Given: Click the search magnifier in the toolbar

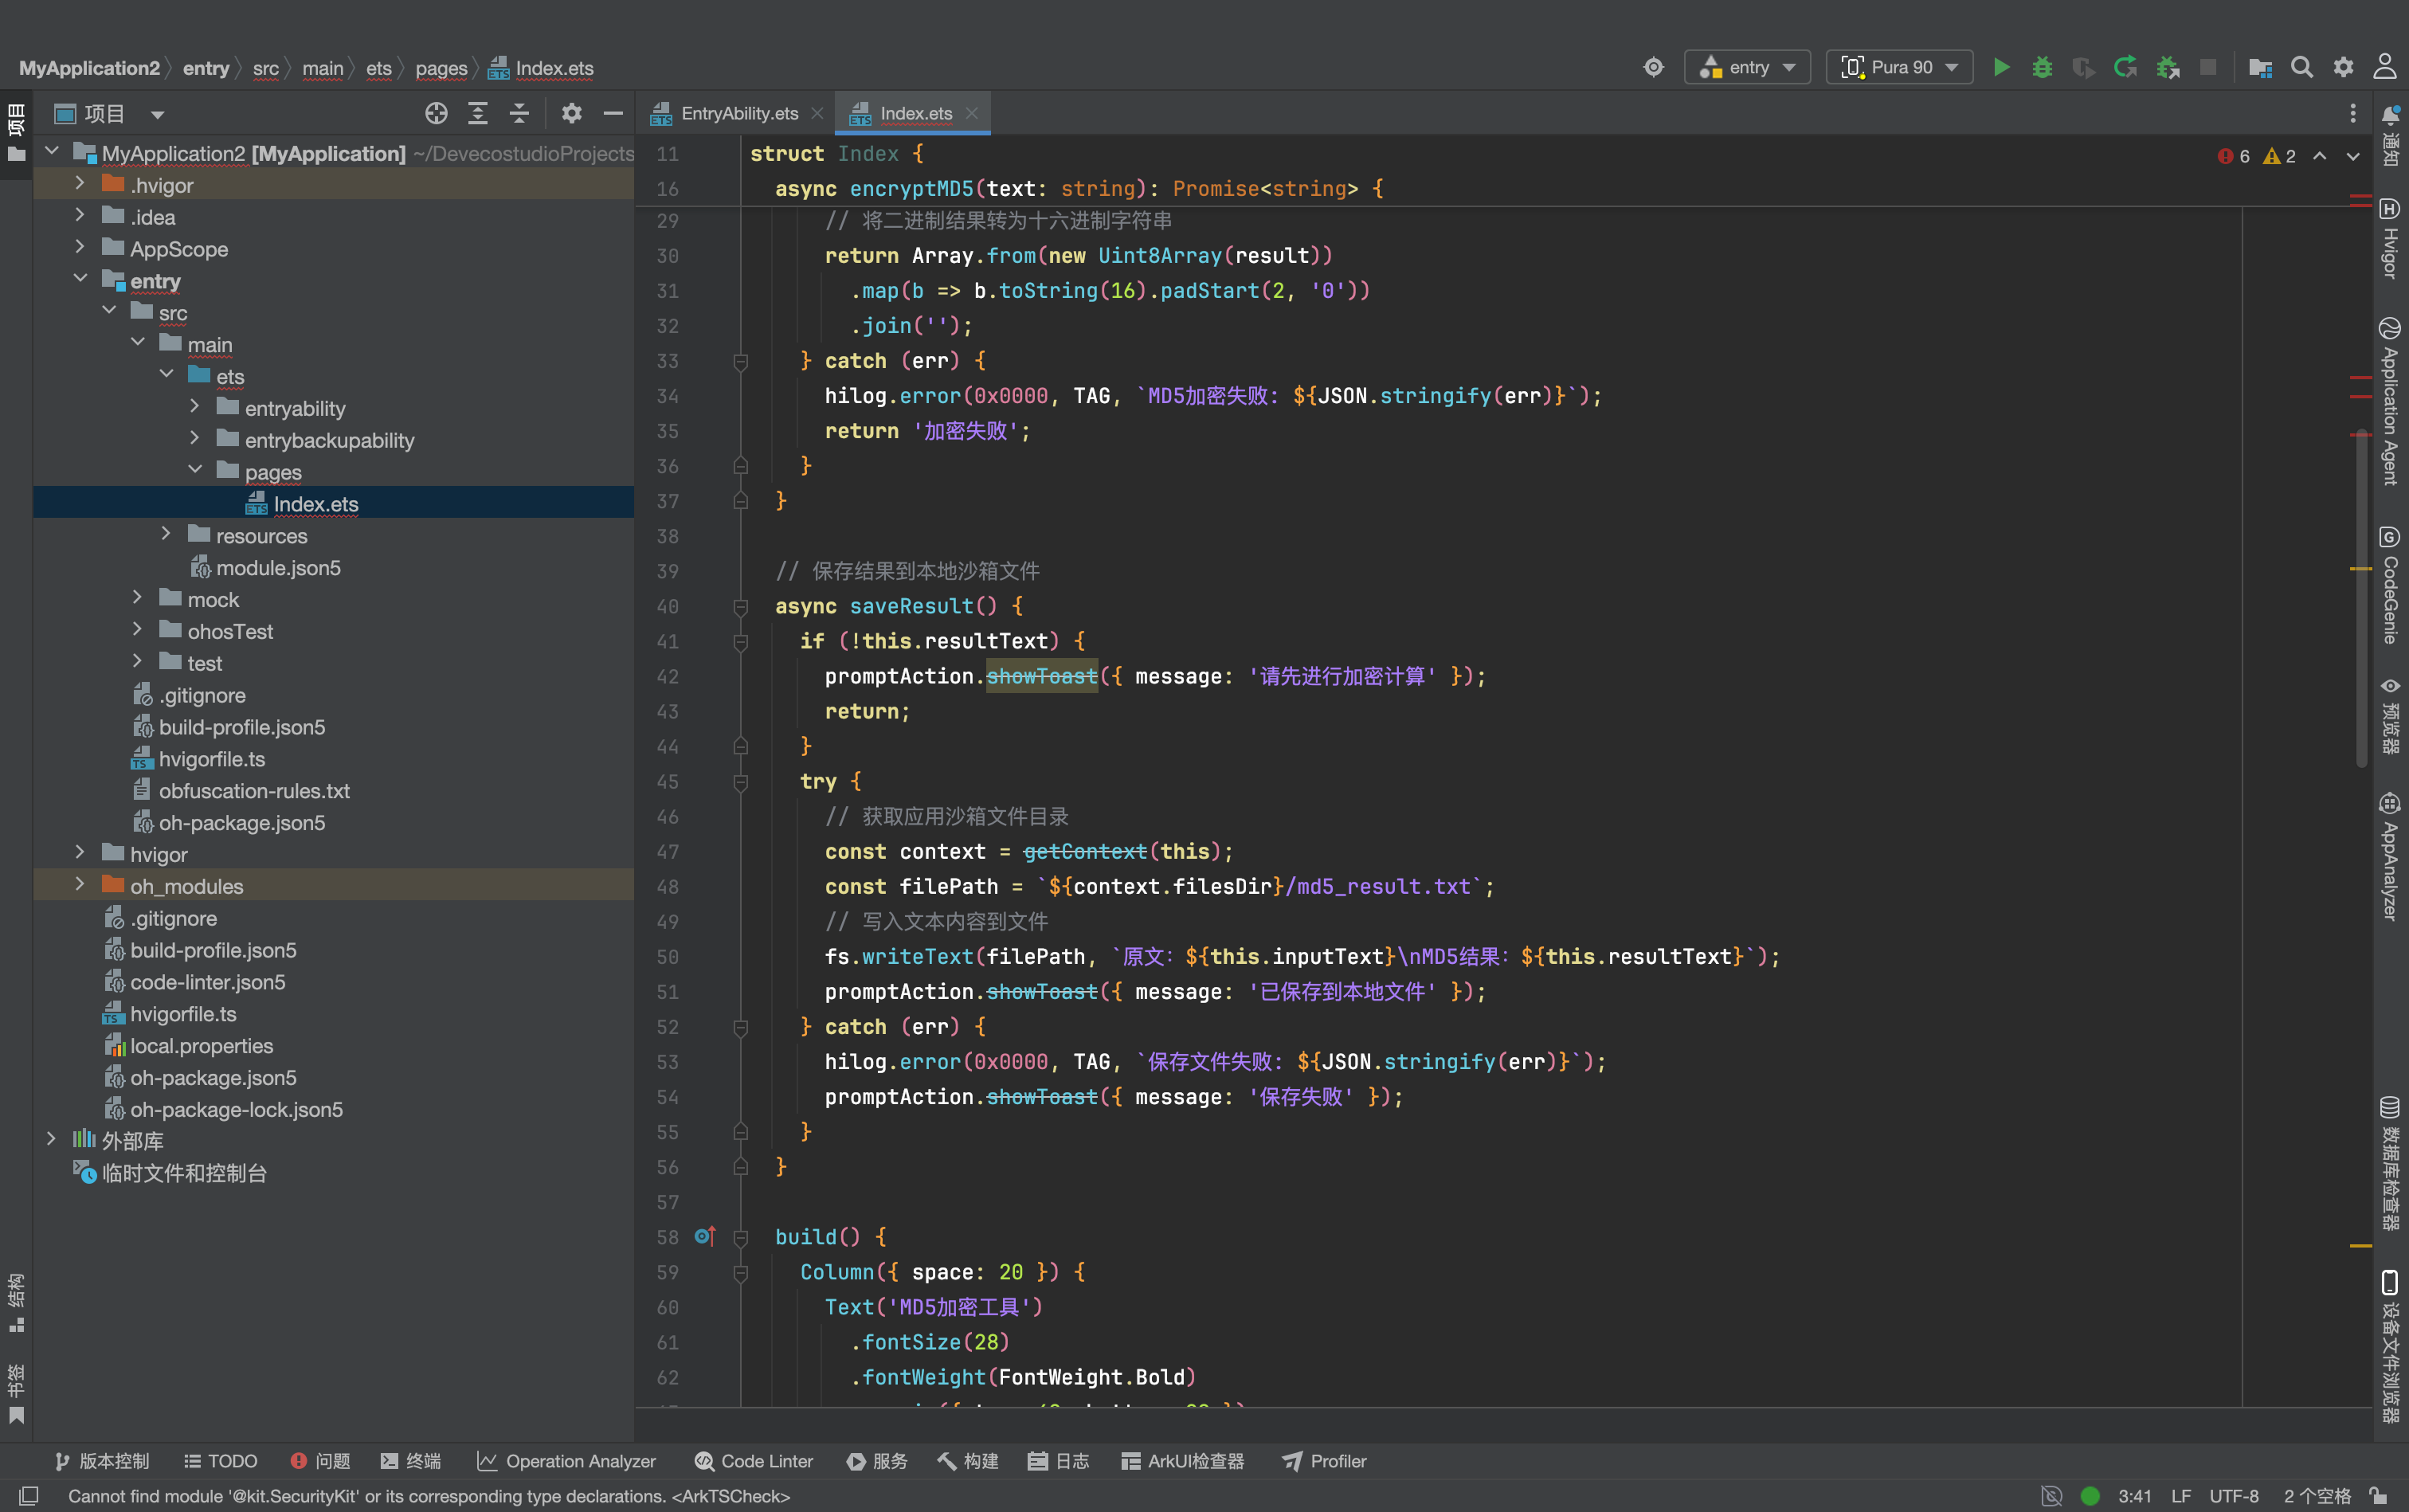Looking at the screenshot, I should coord(2301,67).
